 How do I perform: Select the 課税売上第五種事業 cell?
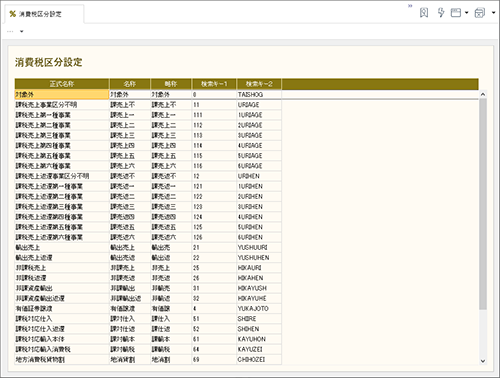point(62,156)
